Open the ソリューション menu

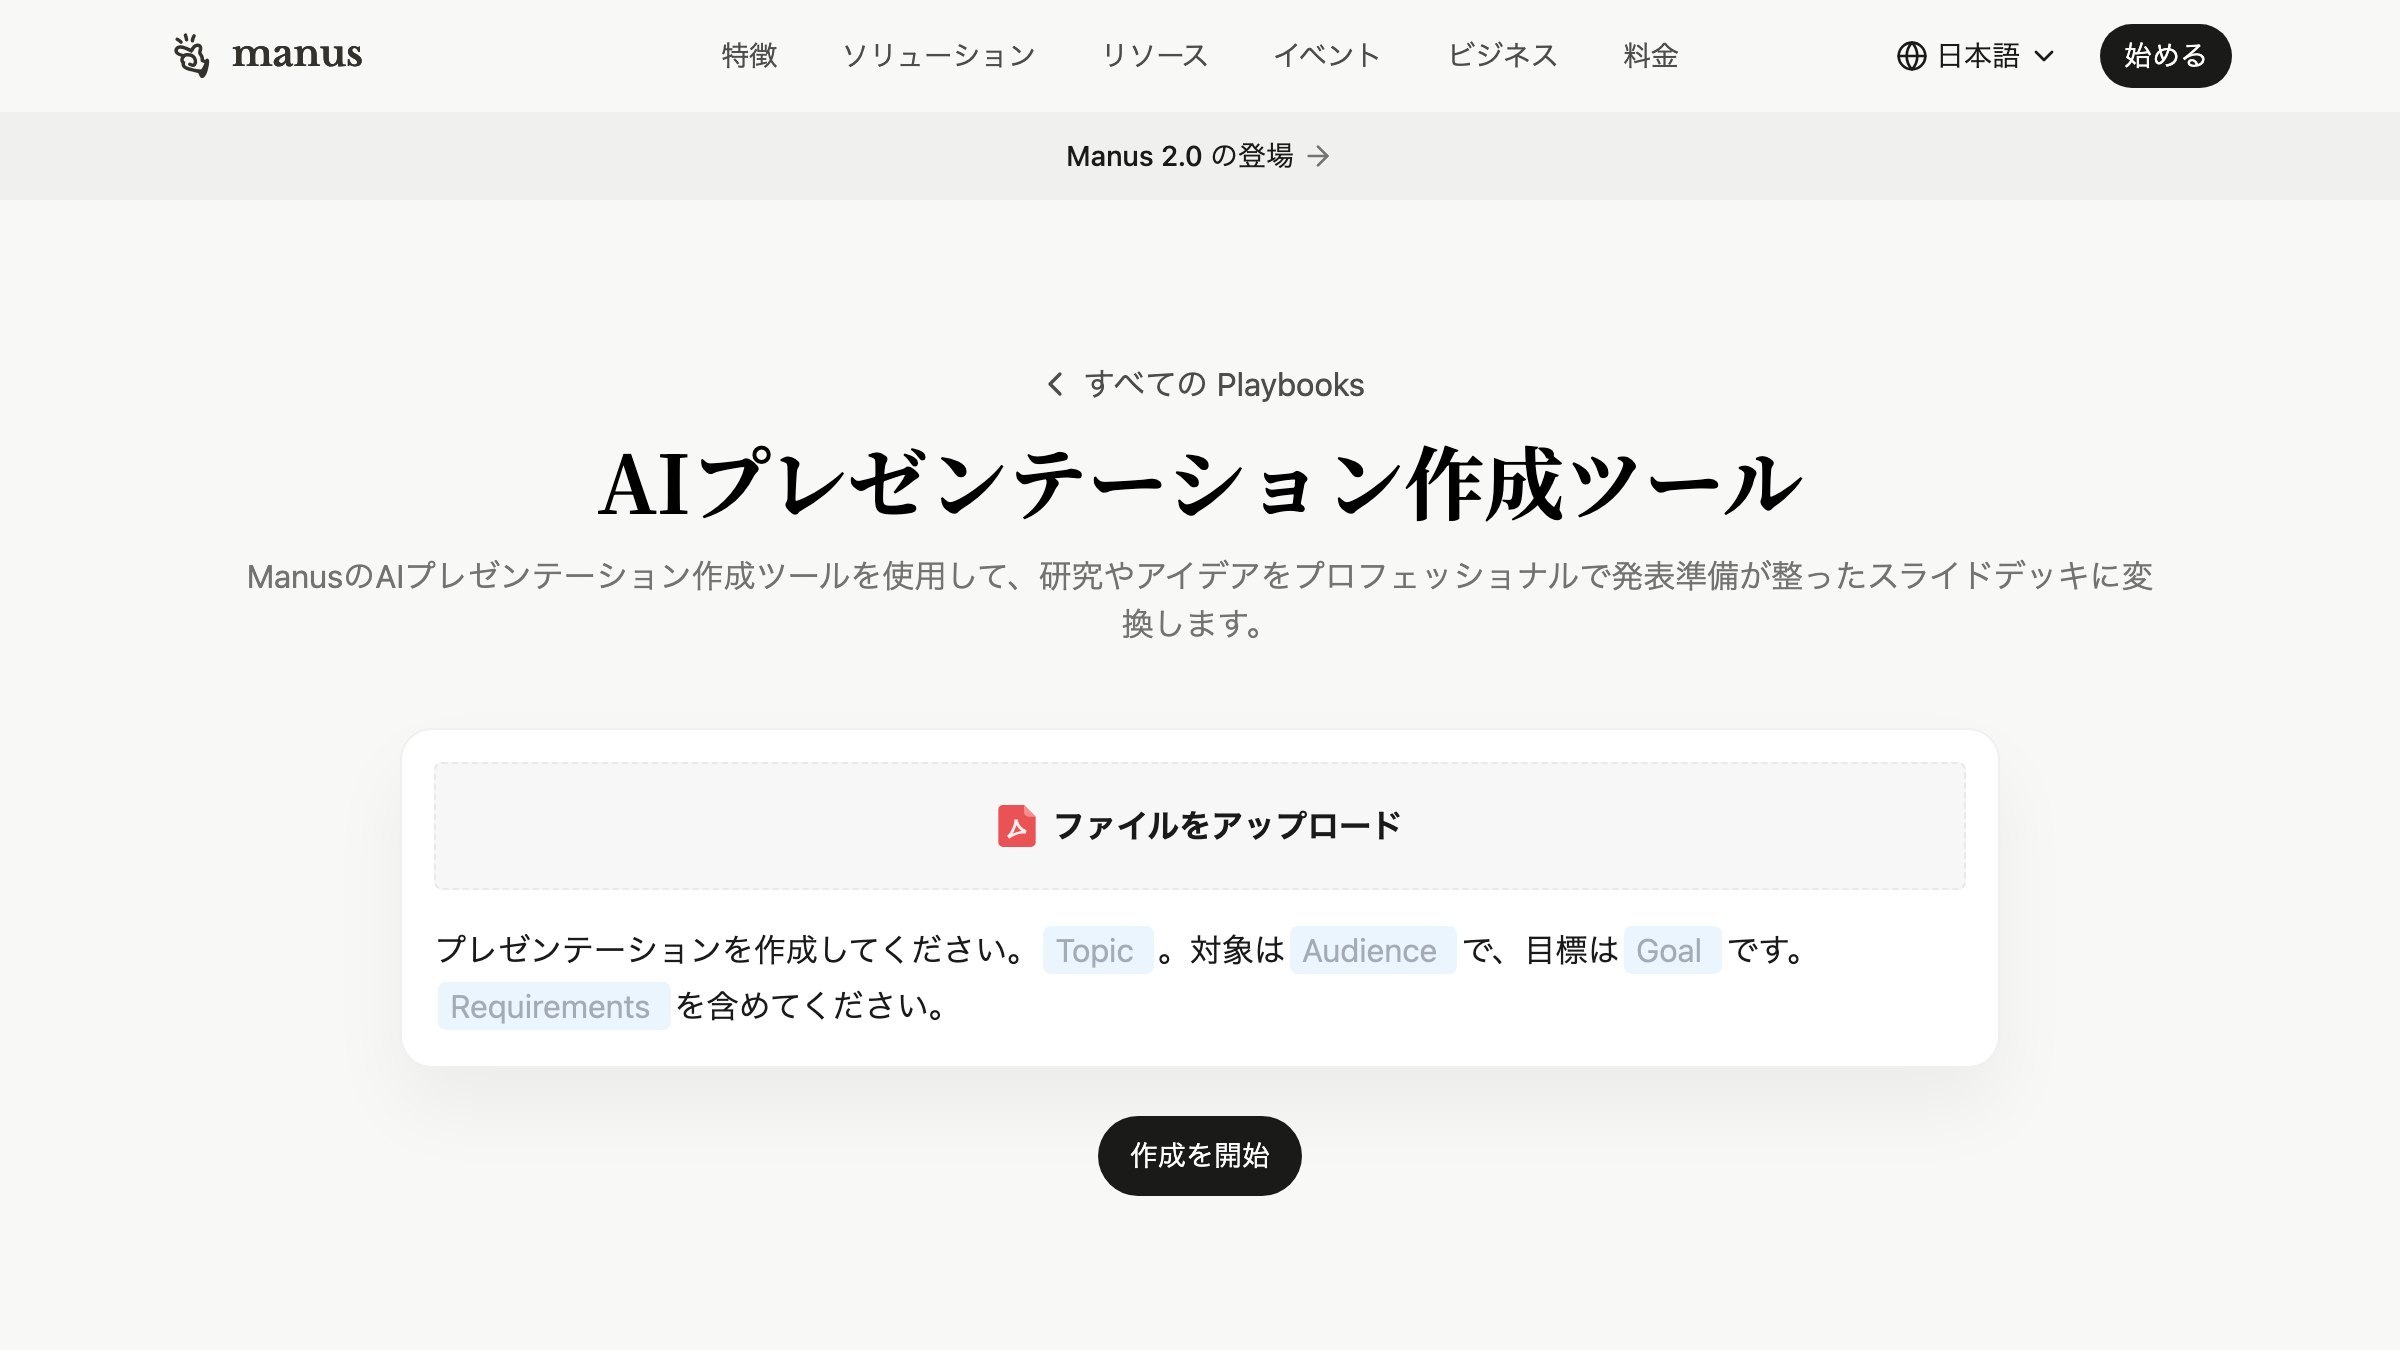938,55
